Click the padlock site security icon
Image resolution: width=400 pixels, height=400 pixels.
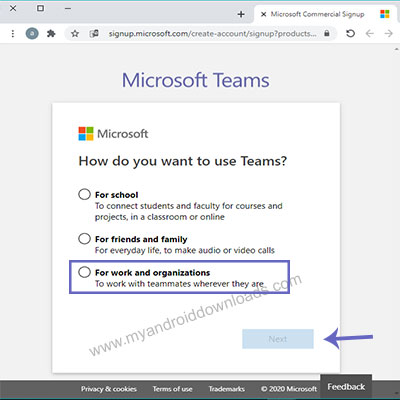pyautogui.click(x=327, y=33)
